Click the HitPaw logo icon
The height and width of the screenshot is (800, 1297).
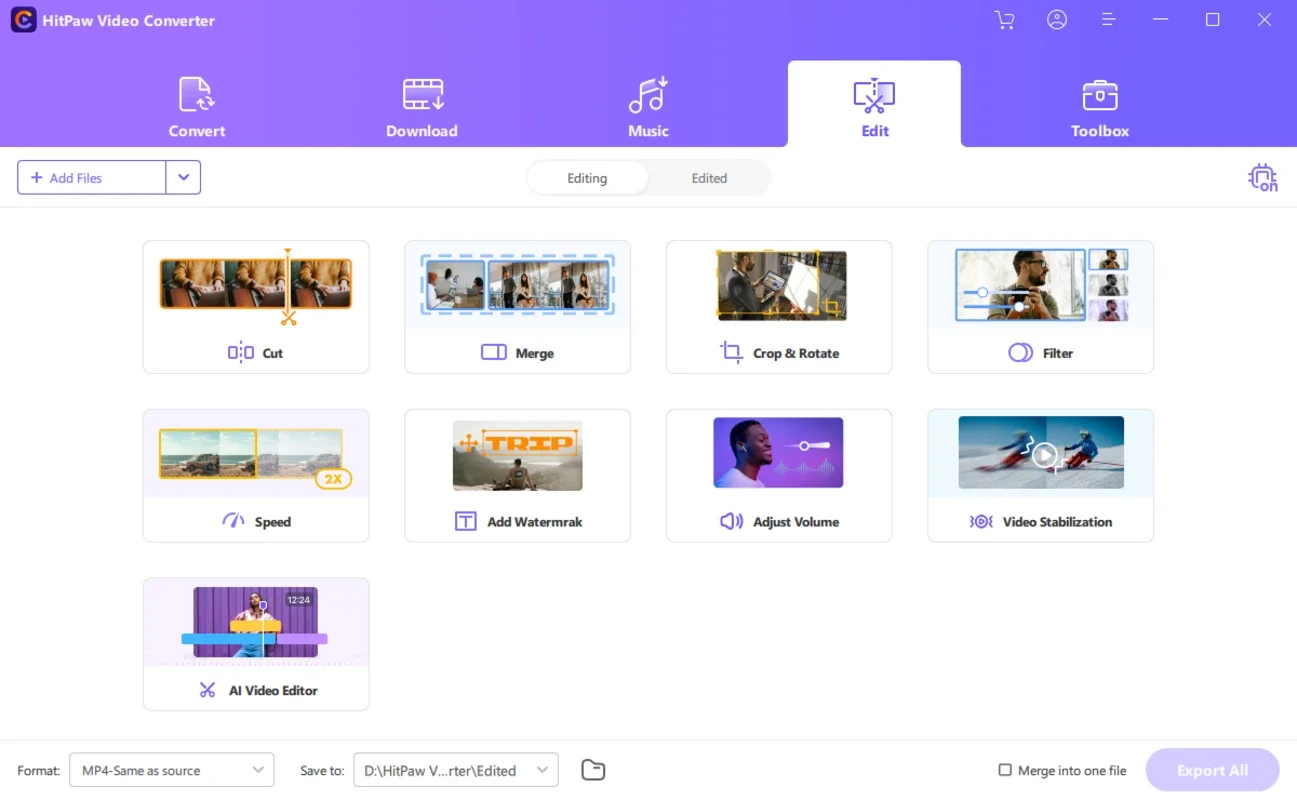pyautogui.click(x=23, y=20)
